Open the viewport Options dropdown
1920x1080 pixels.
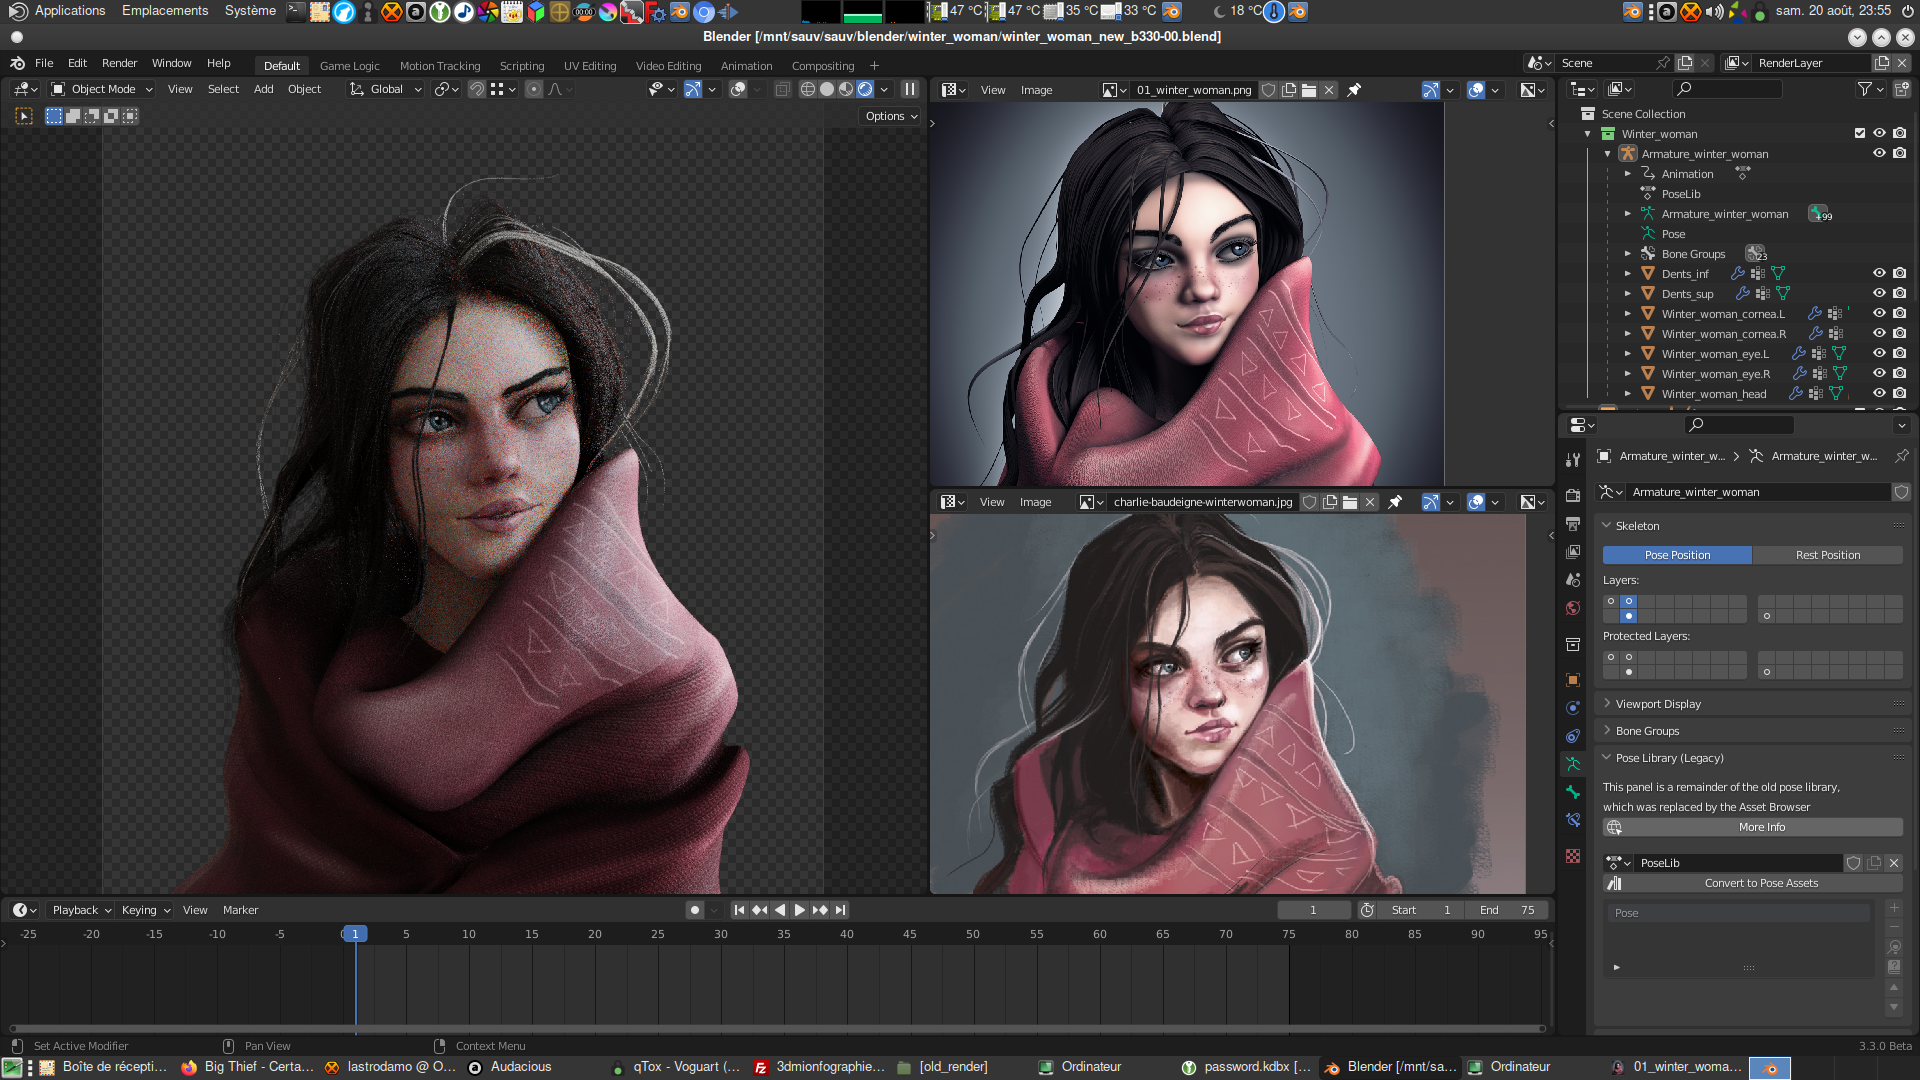pos(891,116)
